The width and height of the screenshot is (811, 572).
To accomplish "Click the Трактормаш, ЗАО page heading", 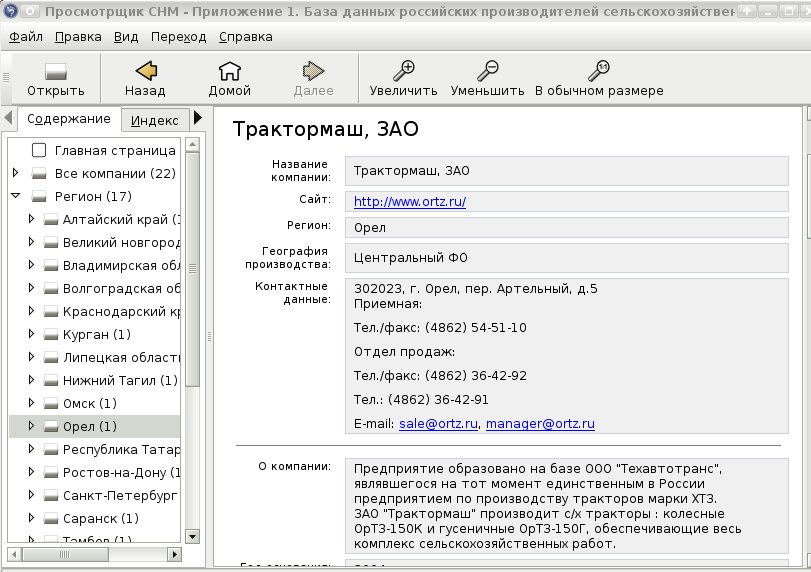I will pos(325,129).
